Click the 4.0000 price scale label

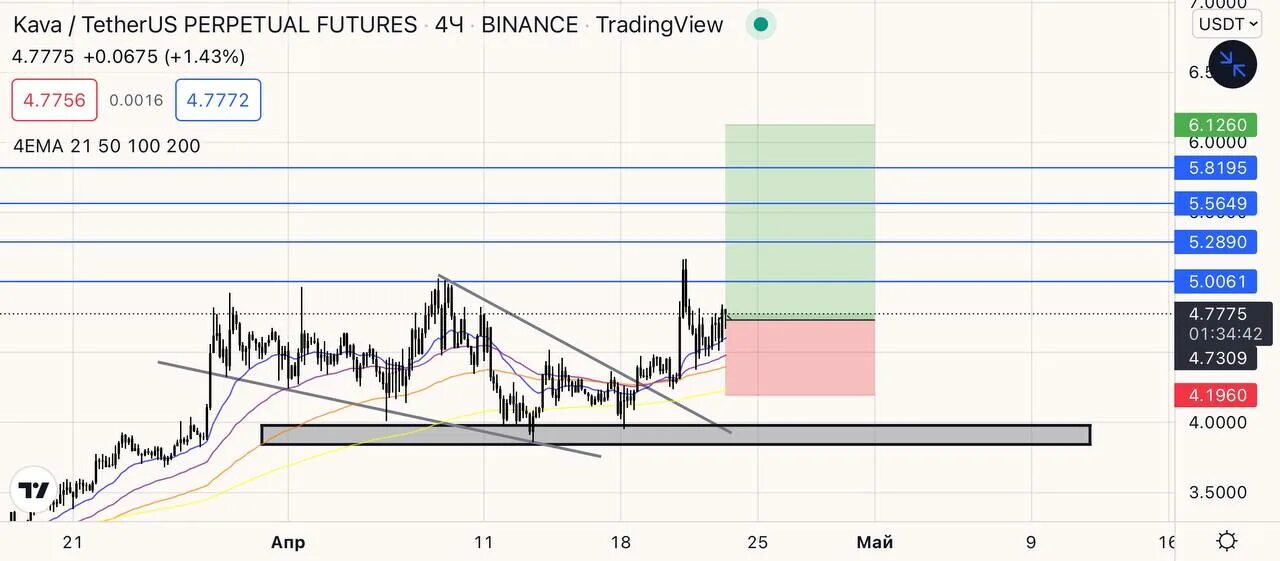[1218, 423]
